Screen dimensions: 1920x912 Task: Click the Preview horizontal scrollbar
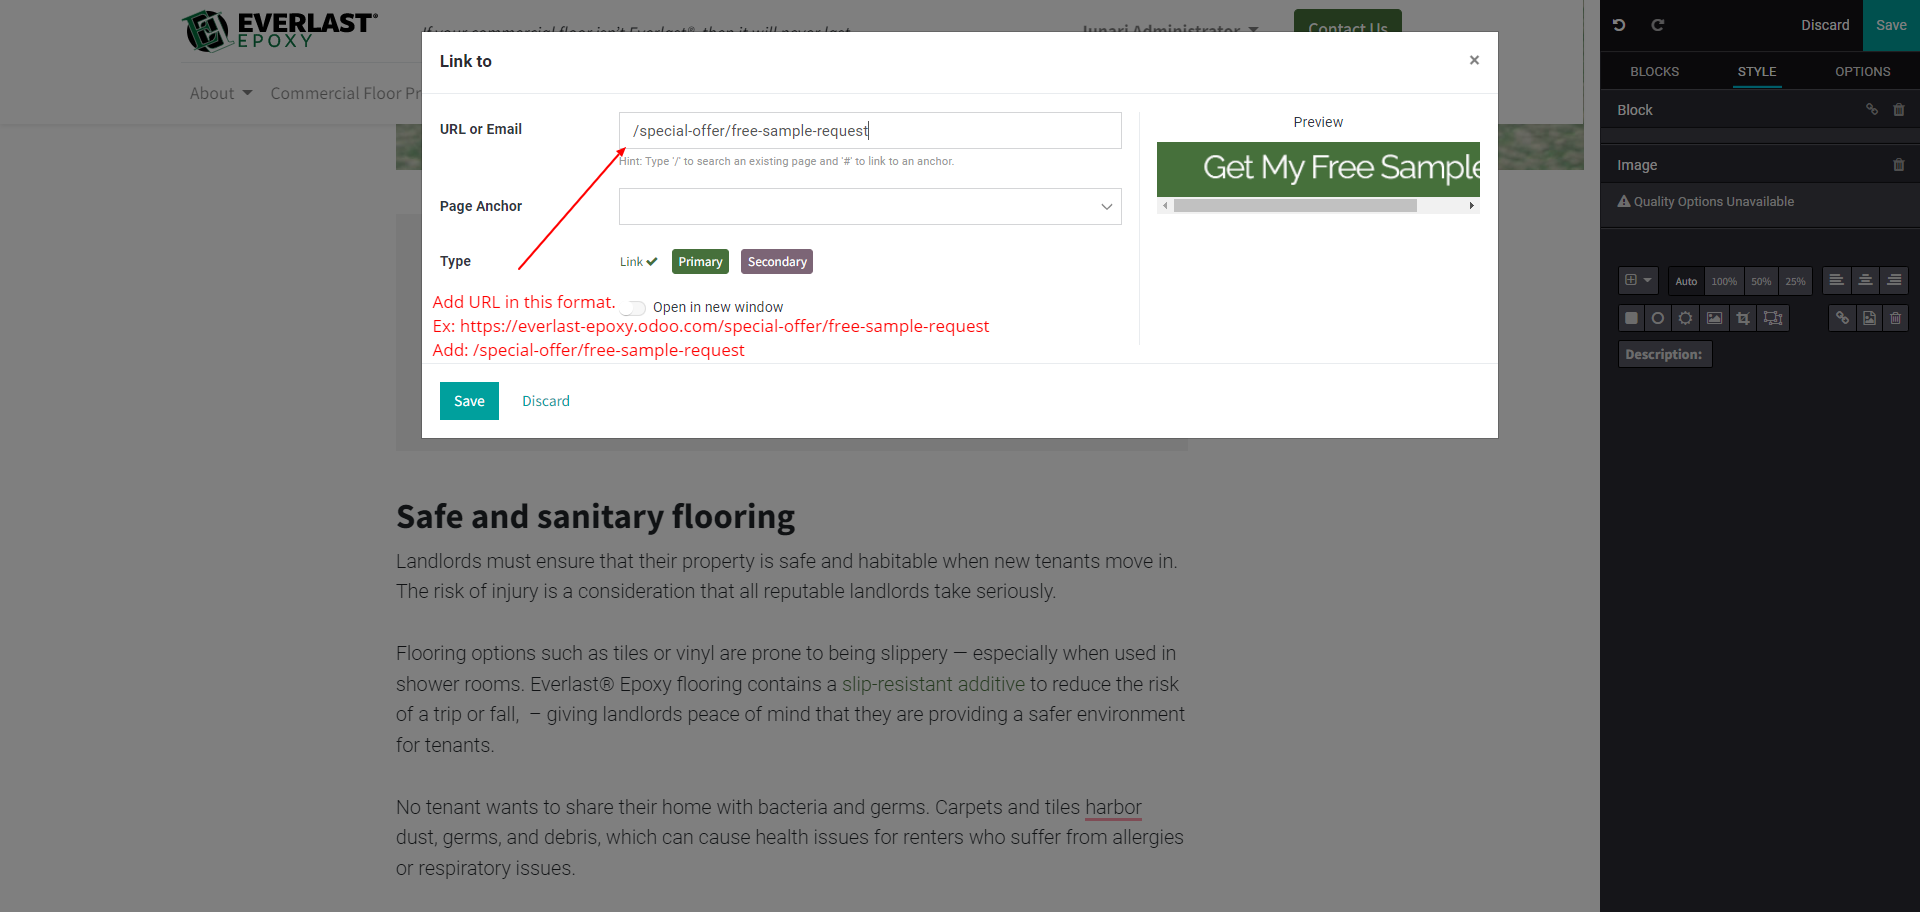(1295, 206)
